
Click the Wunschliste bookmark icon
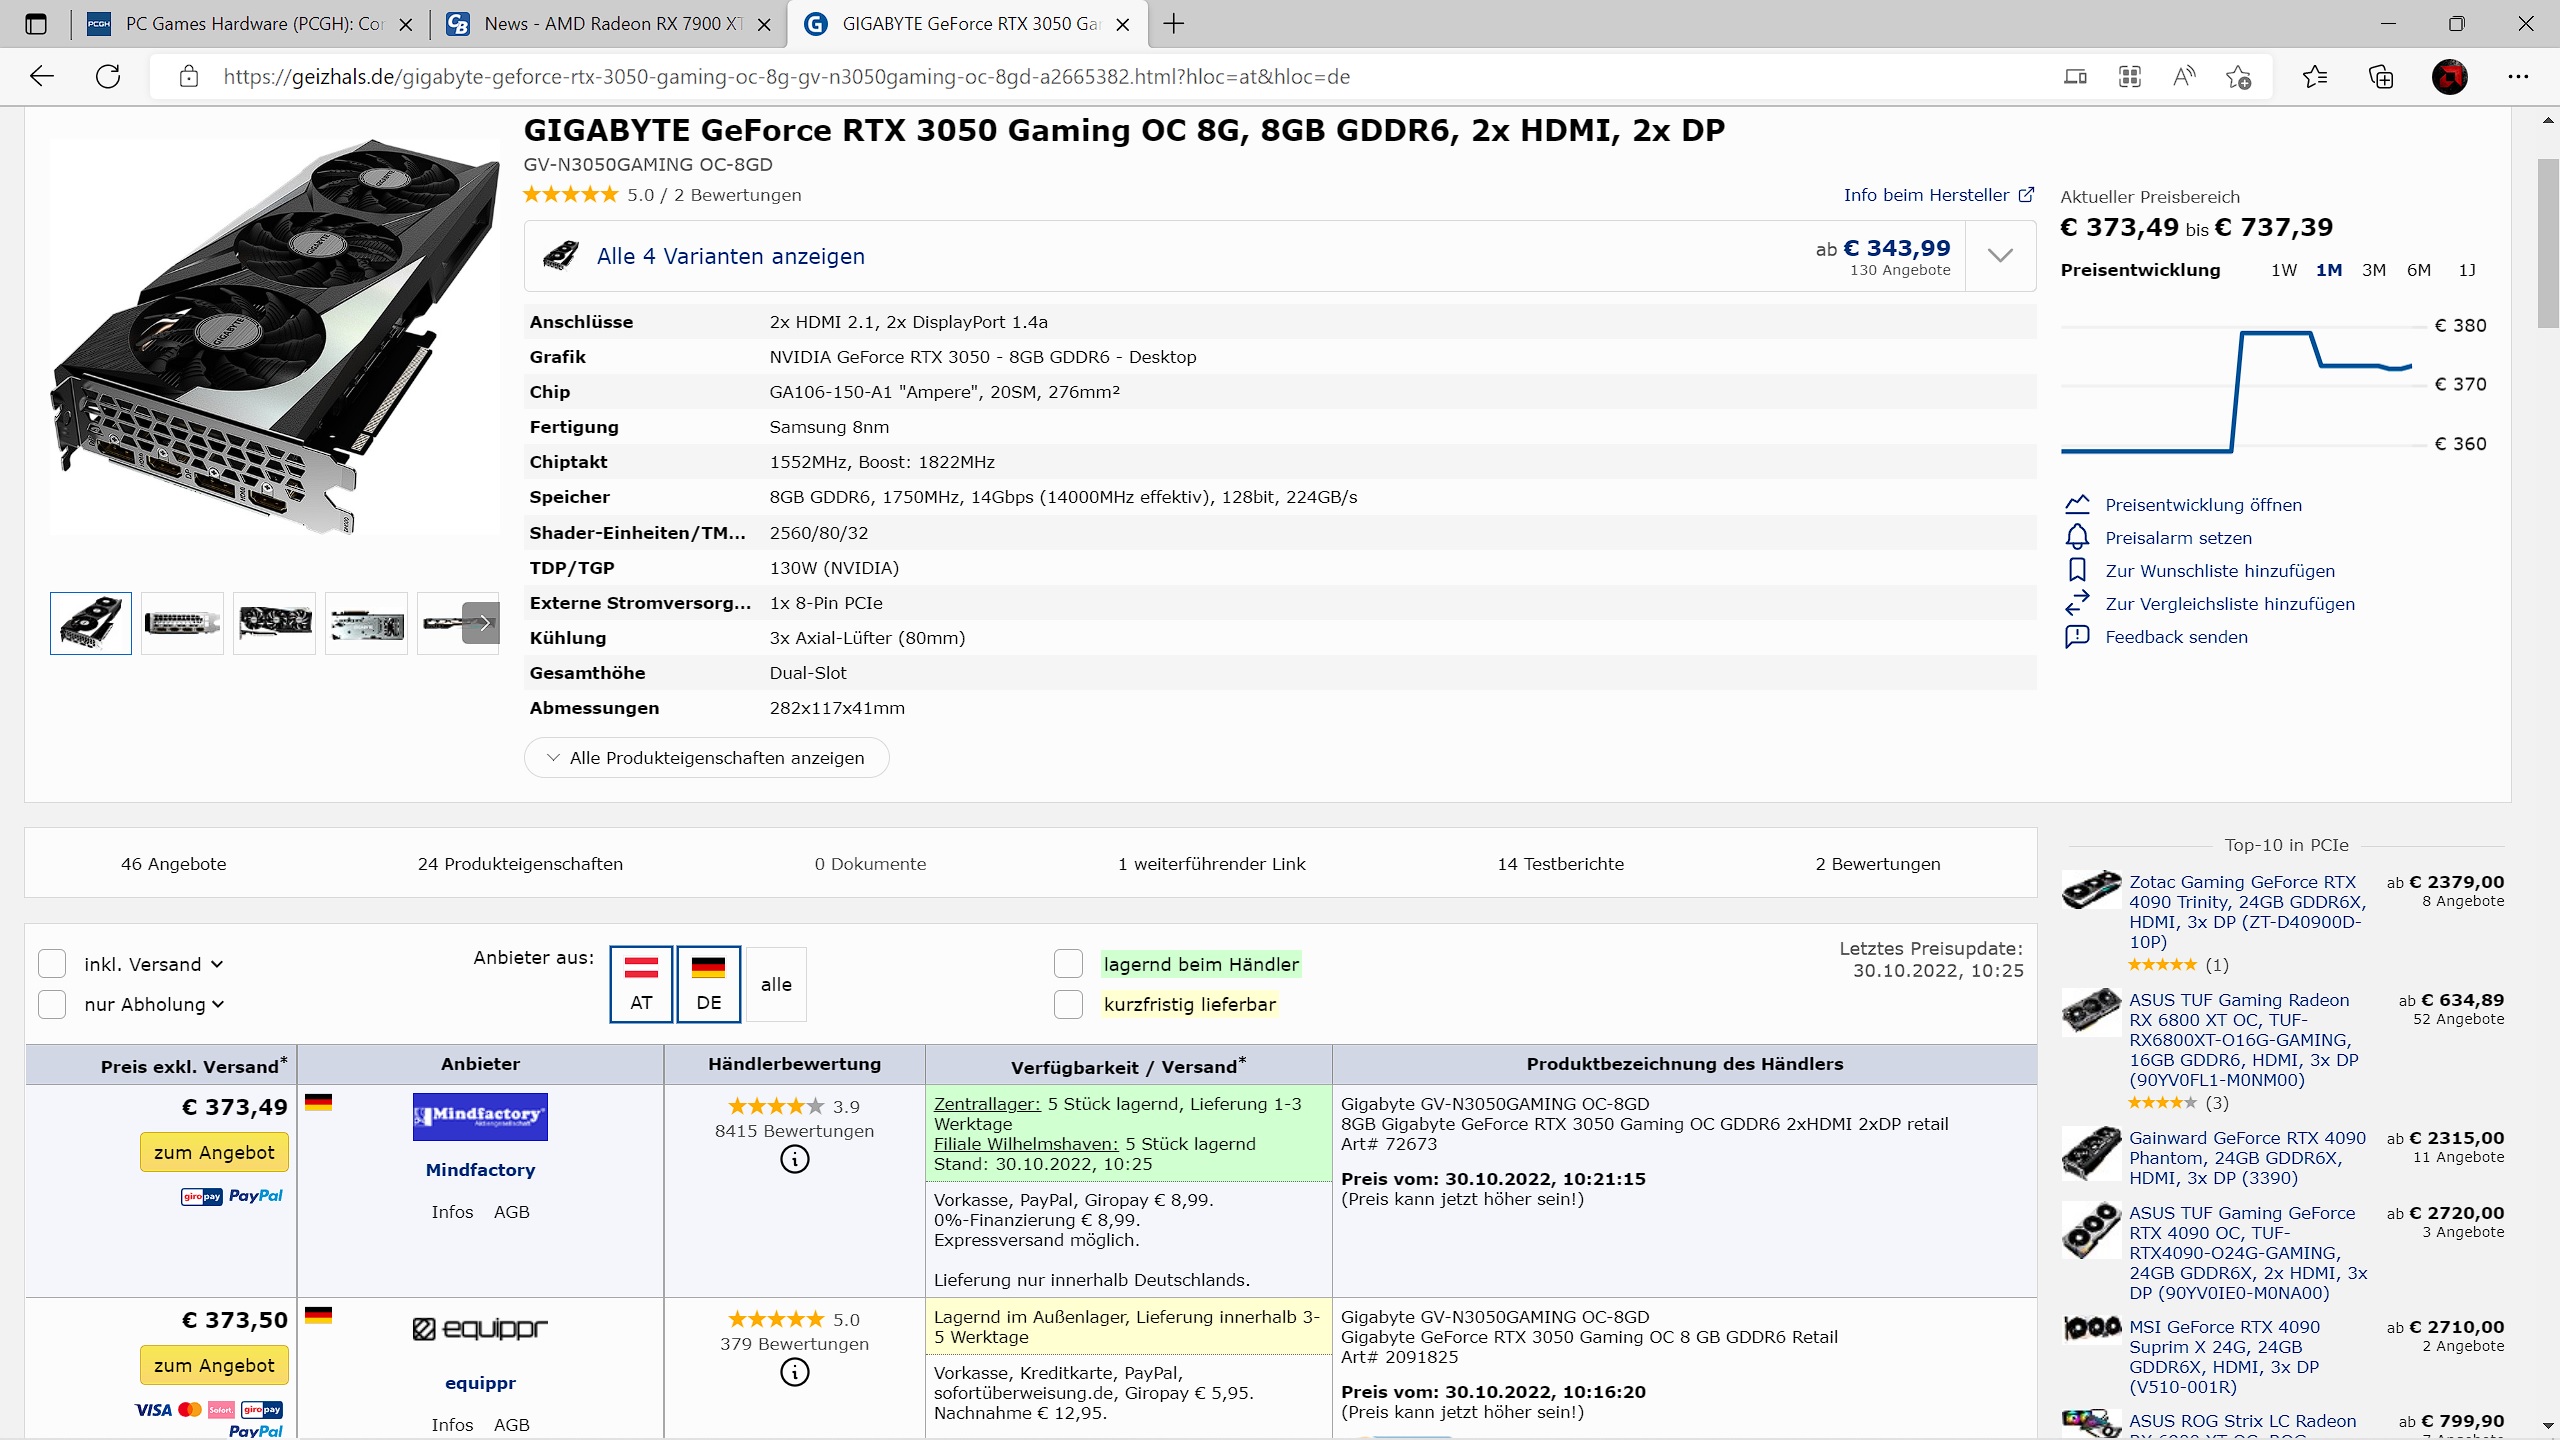(x=2077, y=571)
